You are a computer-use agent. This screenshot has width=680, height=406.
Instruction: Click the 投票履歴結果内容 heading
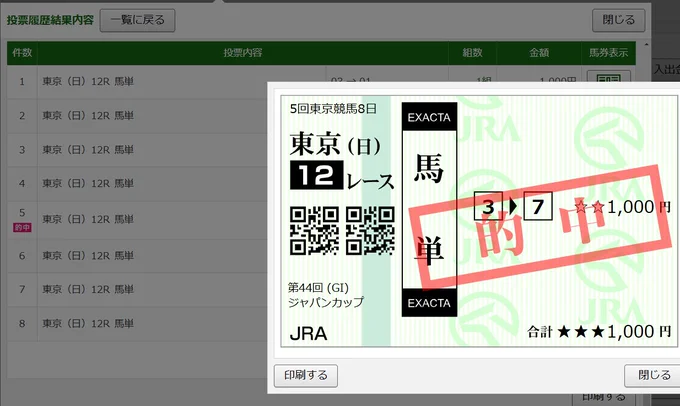[50, 20]
